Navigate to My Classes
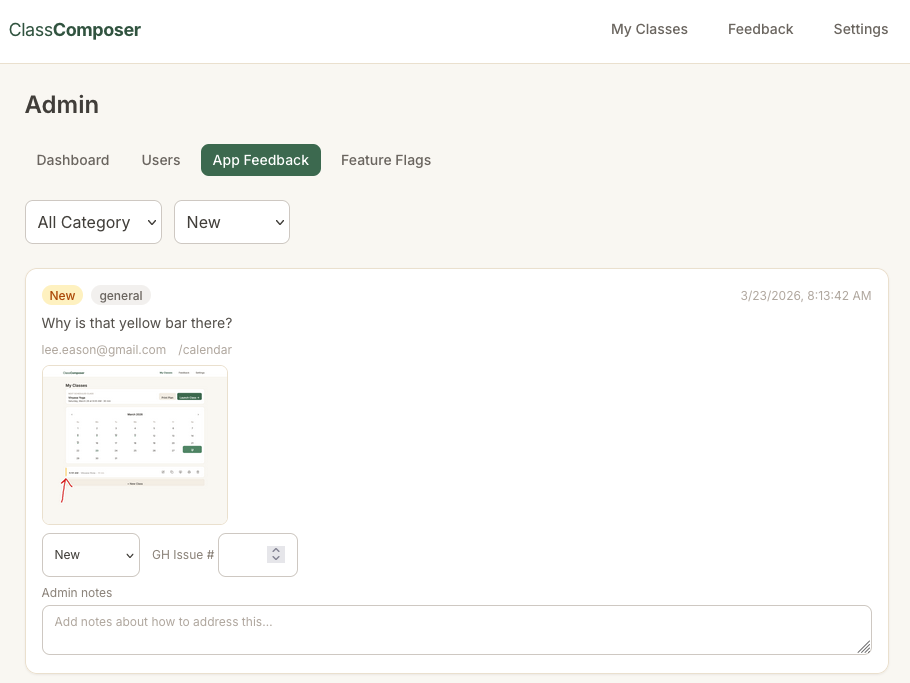 pyautogui.click(x=648, y=29)
